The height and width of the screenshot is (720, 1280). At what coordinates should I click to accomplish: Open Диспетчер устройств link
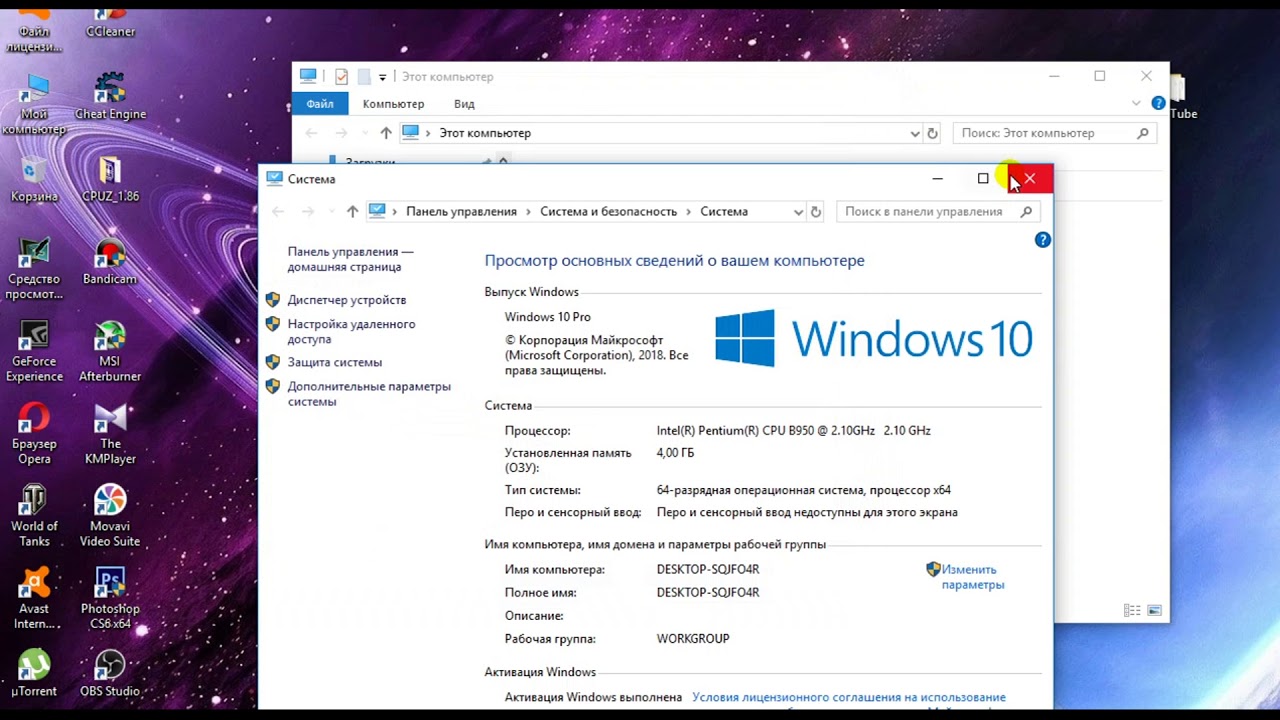tap(347, 300)
